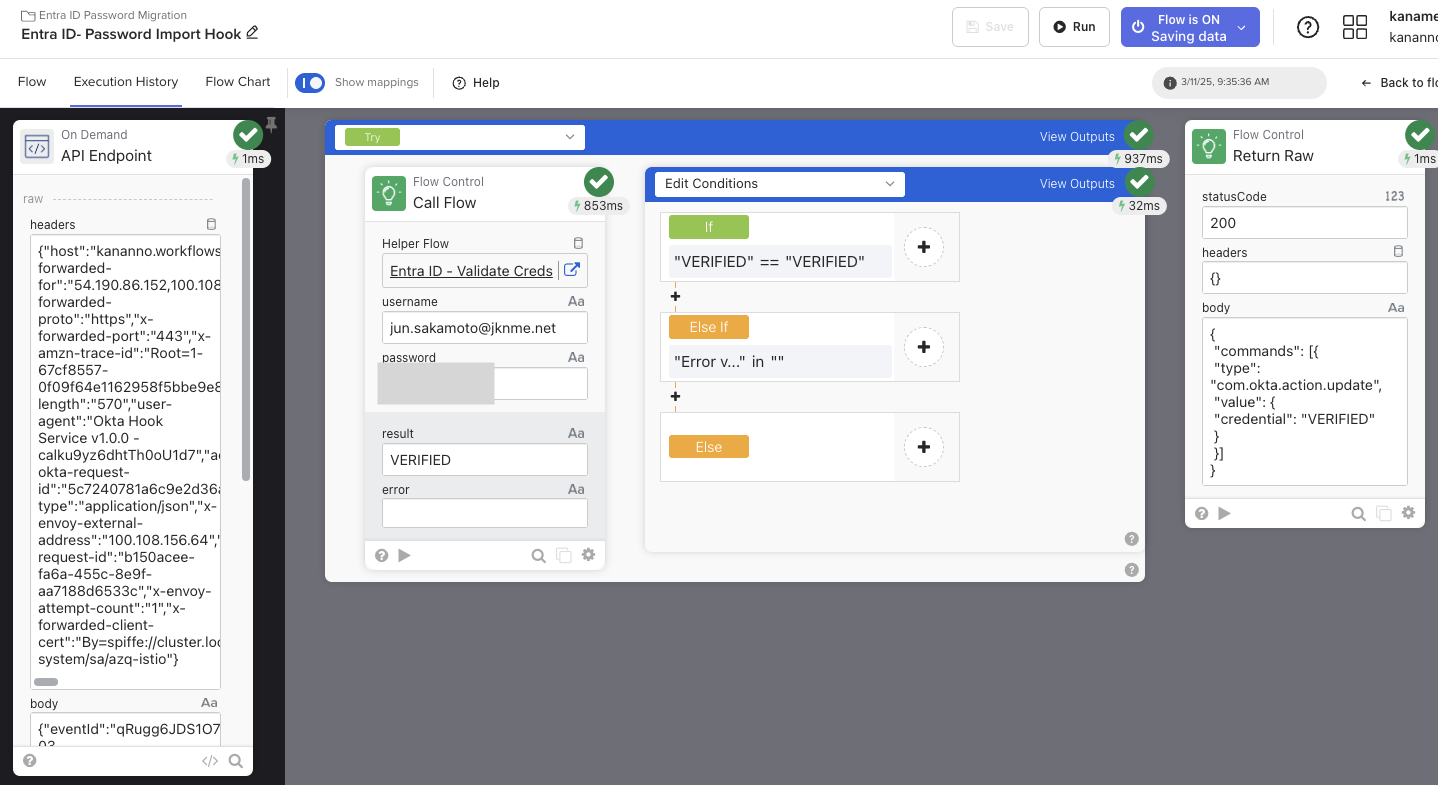The height and width of the screenshot is (785, 1438).
Task: Open Entra ID - Validate Creds external link icon
Action: (572, 270)
